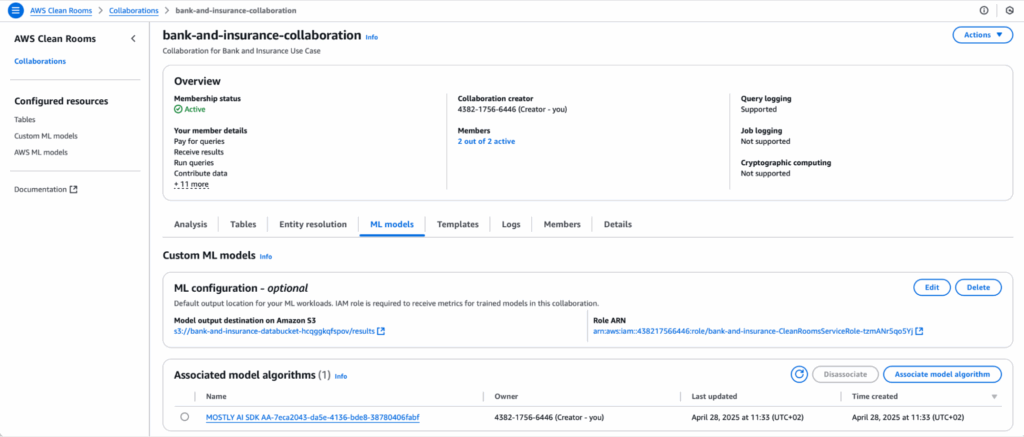The image size is (1024, 437).
Task: Click Collaborations in the sidebar
Action: pyautogui.click(x=40, y=61)
